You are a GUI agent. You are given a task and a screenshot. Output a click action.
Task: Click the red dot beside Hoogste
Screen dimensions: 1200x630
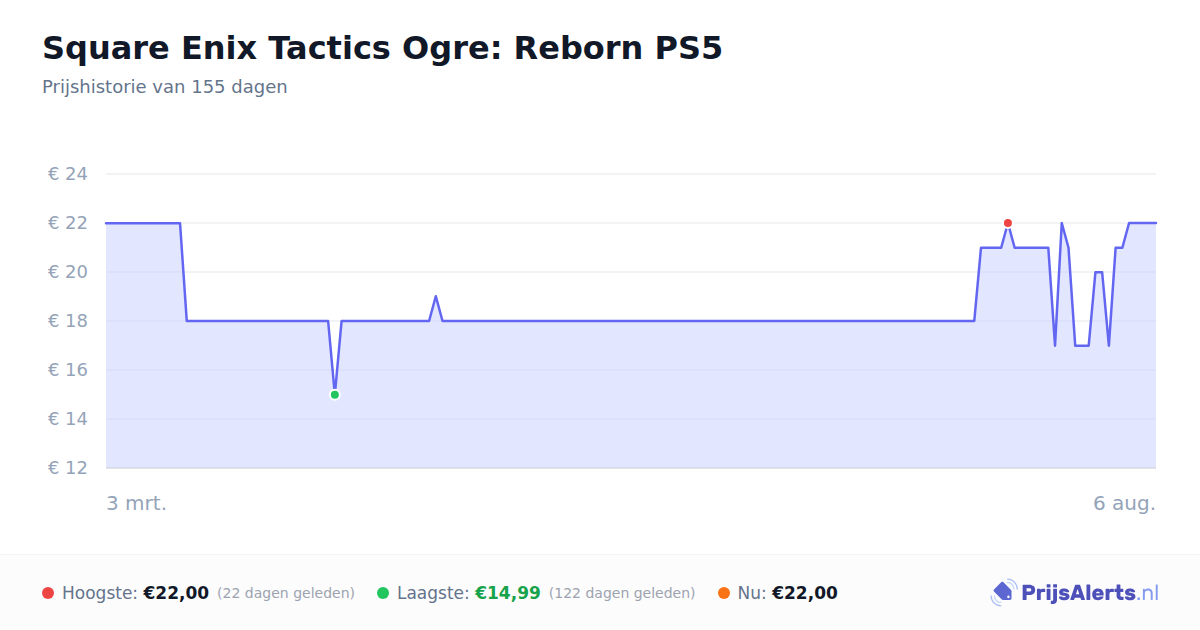pos(48,593)
